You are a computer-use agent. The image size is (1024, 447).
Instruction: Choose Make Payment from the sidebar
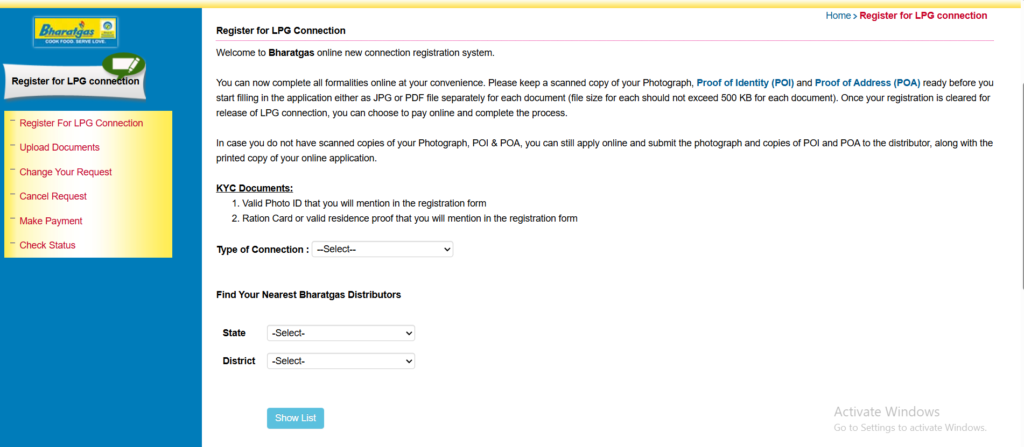[51, 221]
